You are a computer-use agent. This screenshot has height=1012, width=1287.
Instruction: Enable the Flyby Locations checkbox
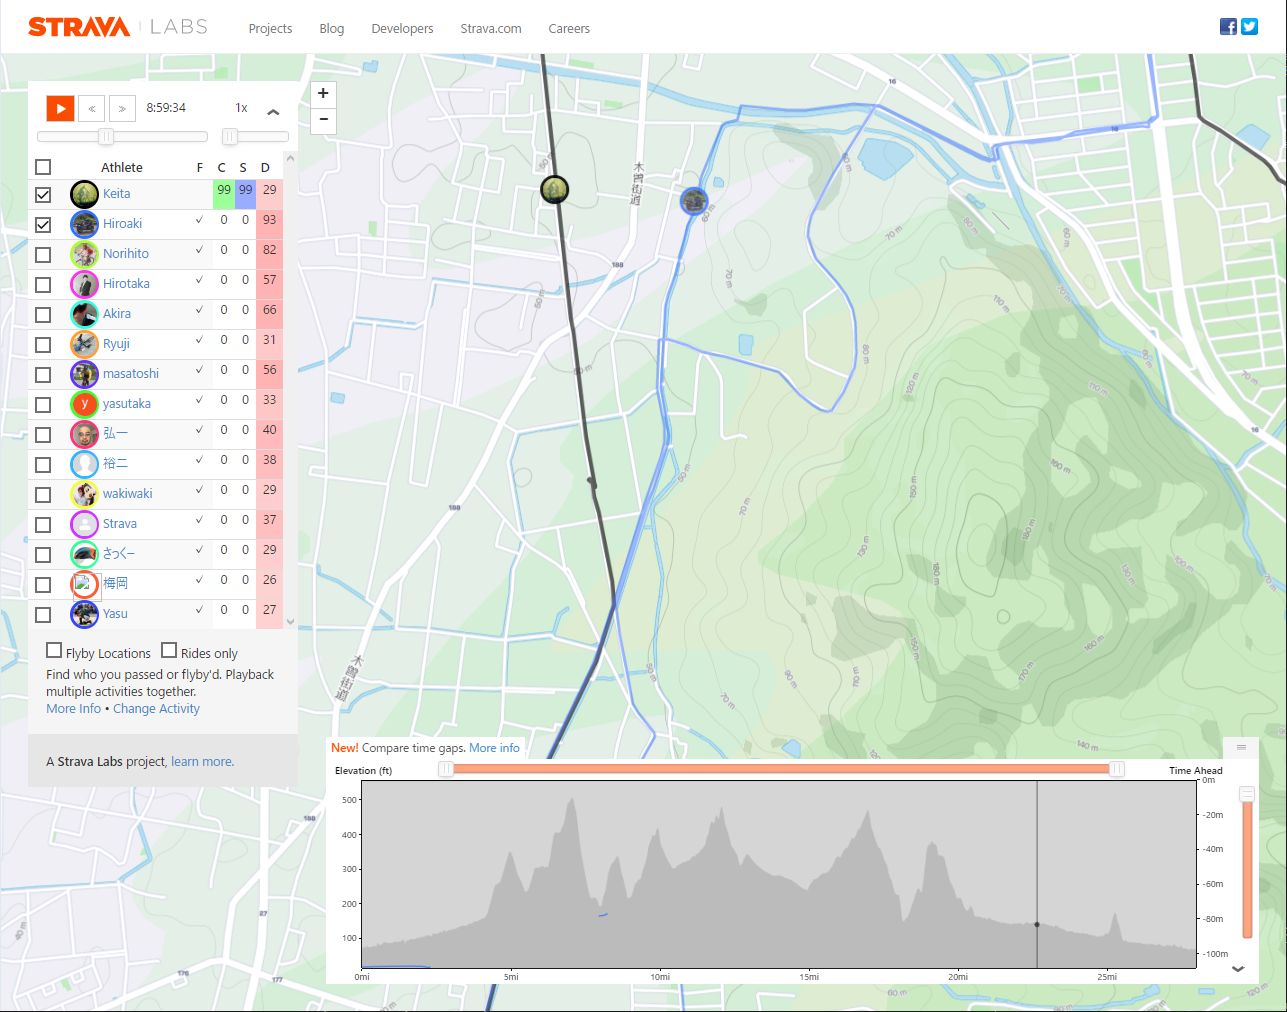(x=54, y=651)
